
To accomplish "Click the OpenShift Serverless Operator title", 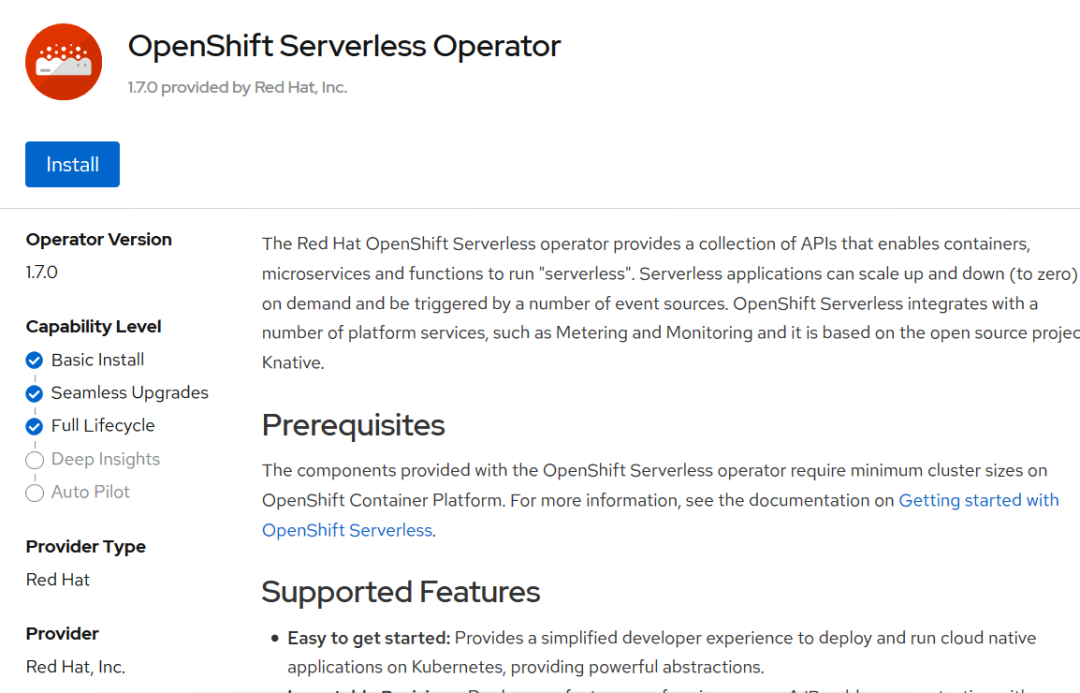I will [x=344, y=46].
